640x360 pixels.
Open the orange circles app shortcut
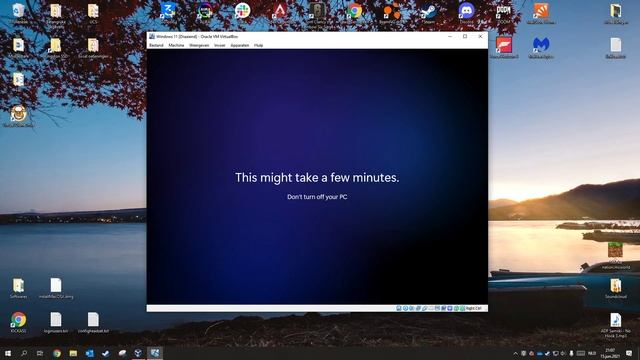[391, 12]
